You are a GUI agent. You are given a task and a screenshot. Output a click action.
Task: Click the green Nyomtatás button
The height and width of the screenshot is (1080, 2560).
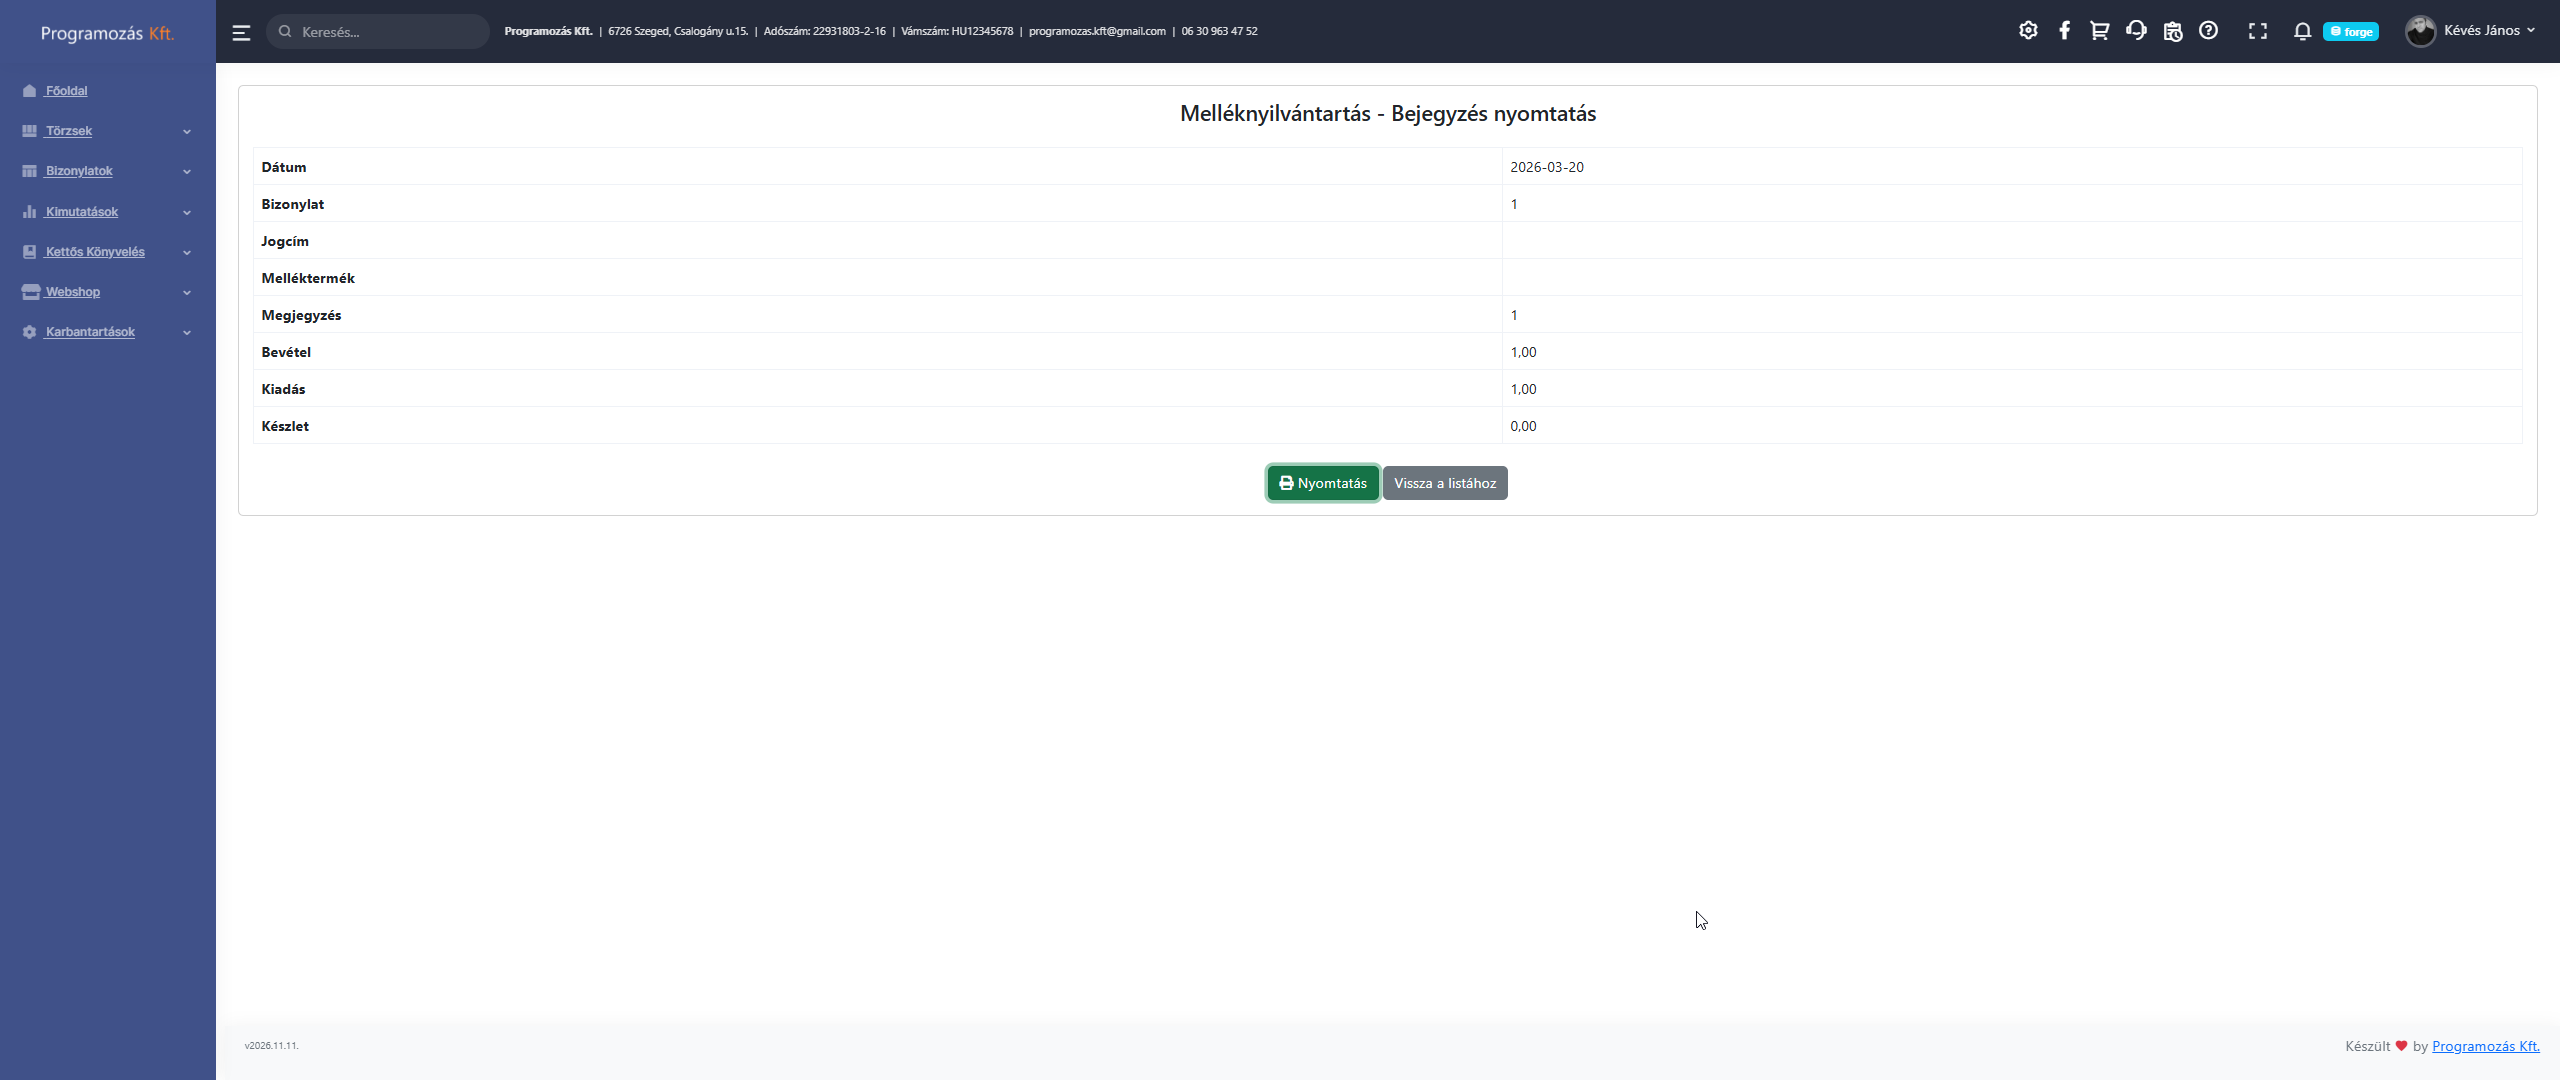(1322, 483)
